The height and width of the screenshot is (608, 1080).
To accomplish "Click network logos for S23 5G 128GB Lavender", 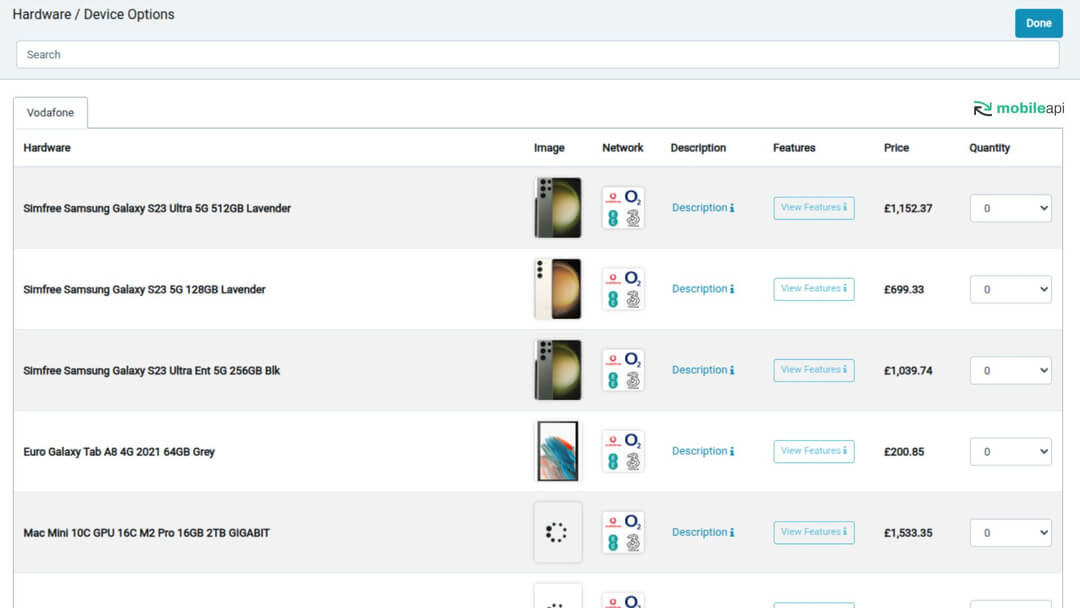I will point(623,289).
